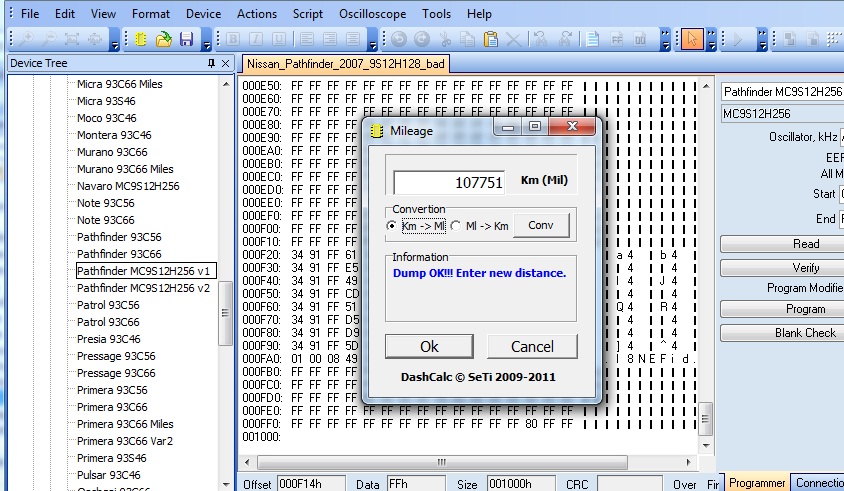Save with the floppy disk icon
844x491 pixels.
186,39
